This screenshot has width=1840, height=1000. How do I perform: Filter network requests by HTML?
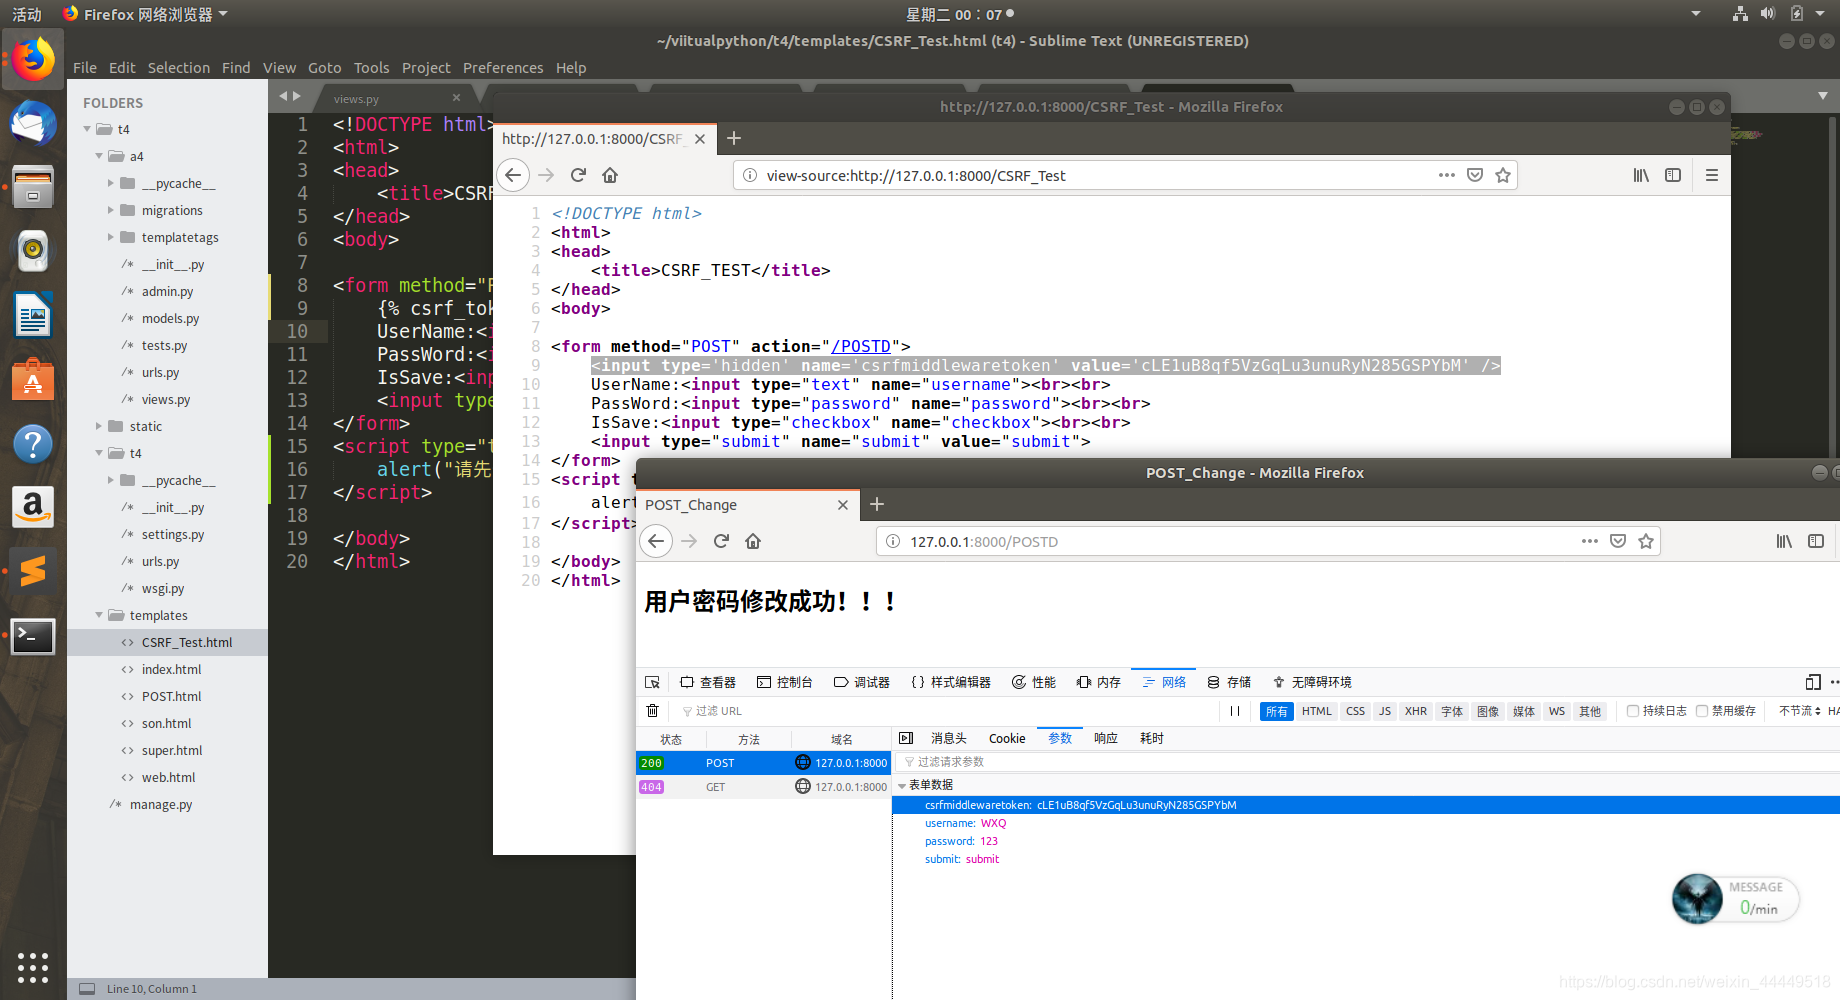pyautogui.click(x=1316, y=711)
